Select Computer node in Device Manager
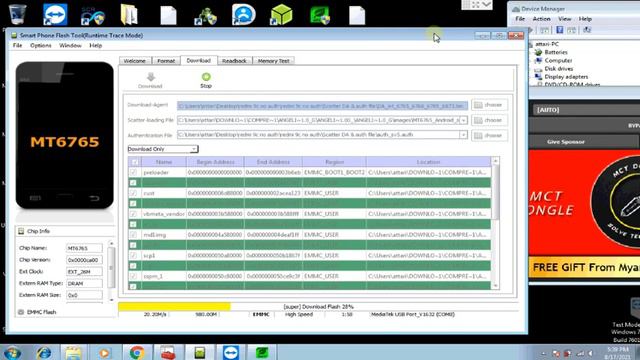 [558, 60]
